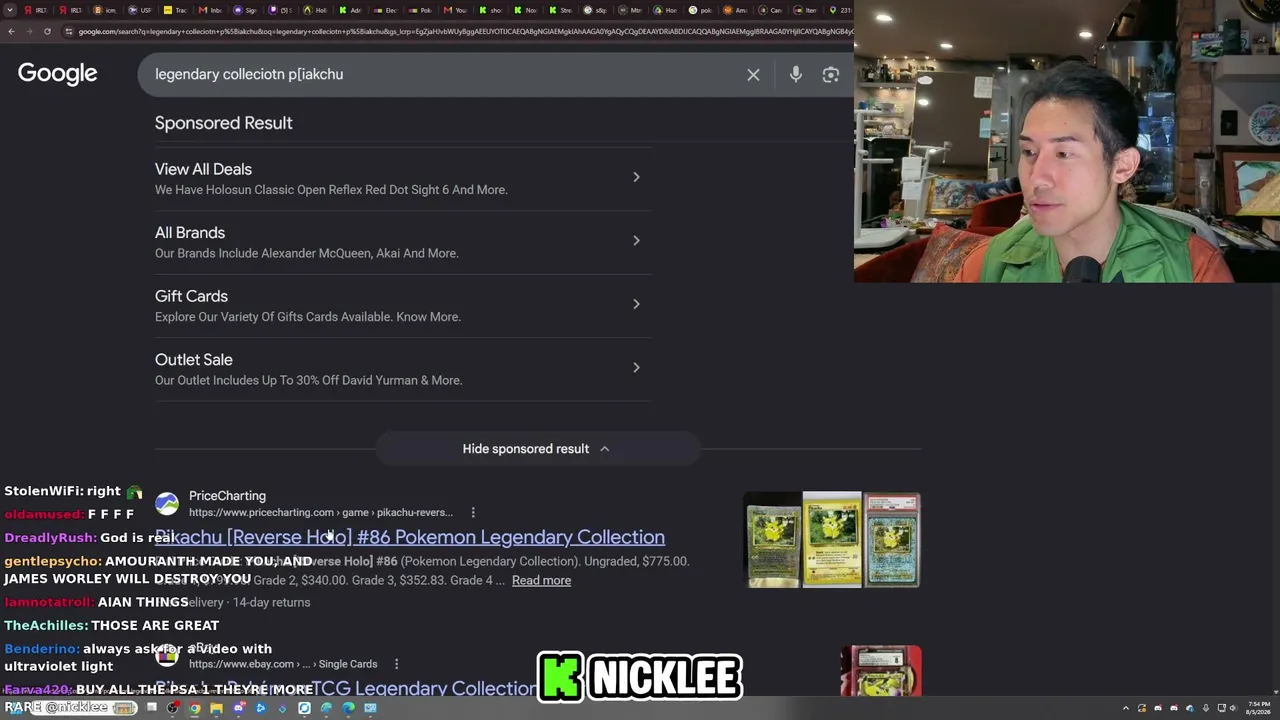Expand the arrow beside All Brands
The width and height of the screenshot is (1280, 720).
636,240
